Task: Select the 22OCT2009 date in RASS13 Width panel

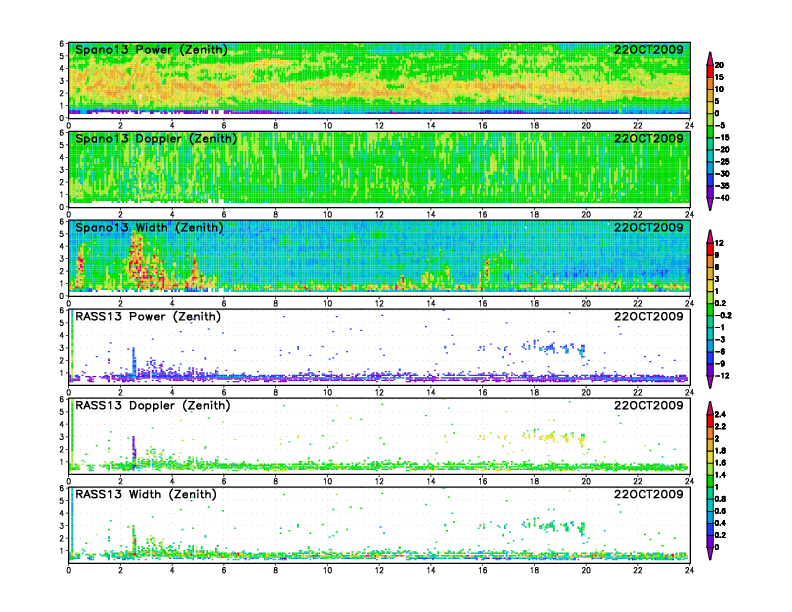Action: pyautogui.click(x=649, y=494)
